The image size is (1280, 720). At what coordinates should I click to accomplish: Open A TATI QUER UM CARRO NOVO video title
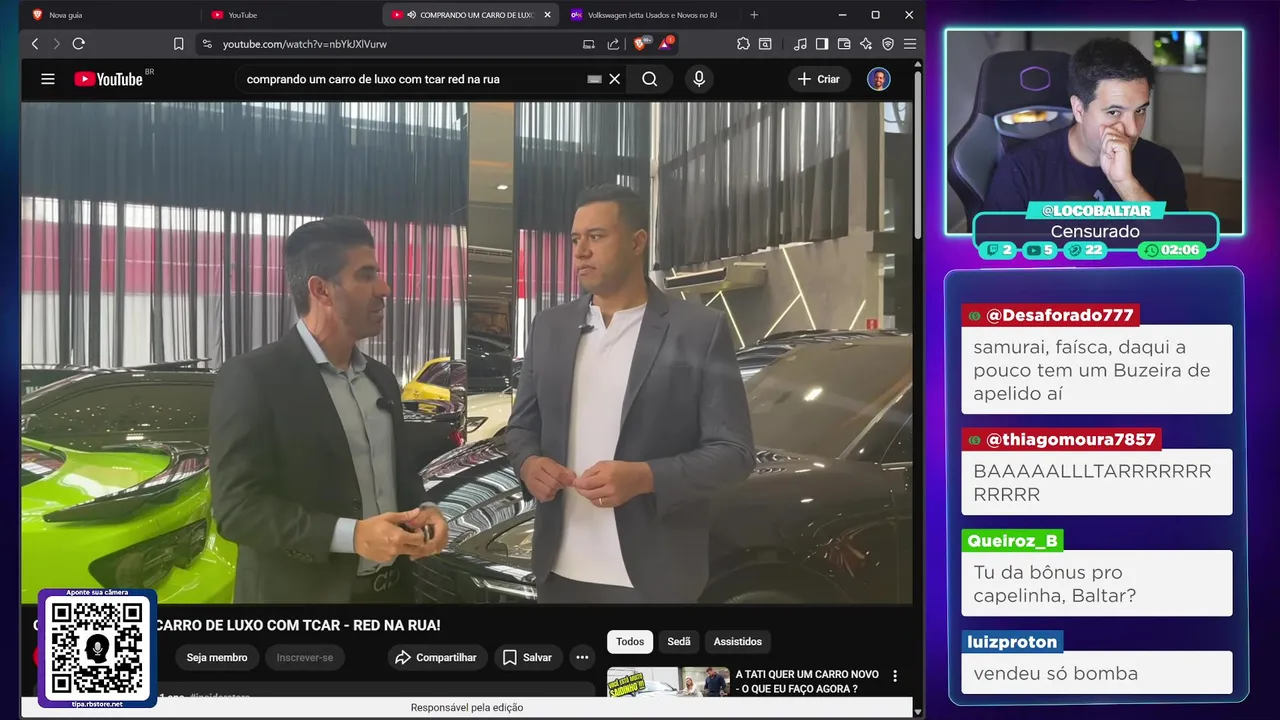tap(807, 681)
